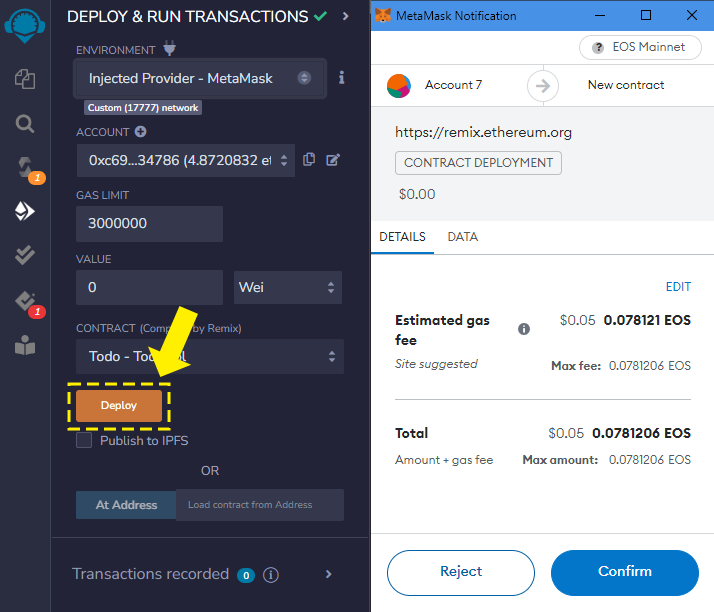Viewport: 714px width, 612px height.
Task: Open Solidity compiler sidebar icon
Action: (x=26, y=168)
